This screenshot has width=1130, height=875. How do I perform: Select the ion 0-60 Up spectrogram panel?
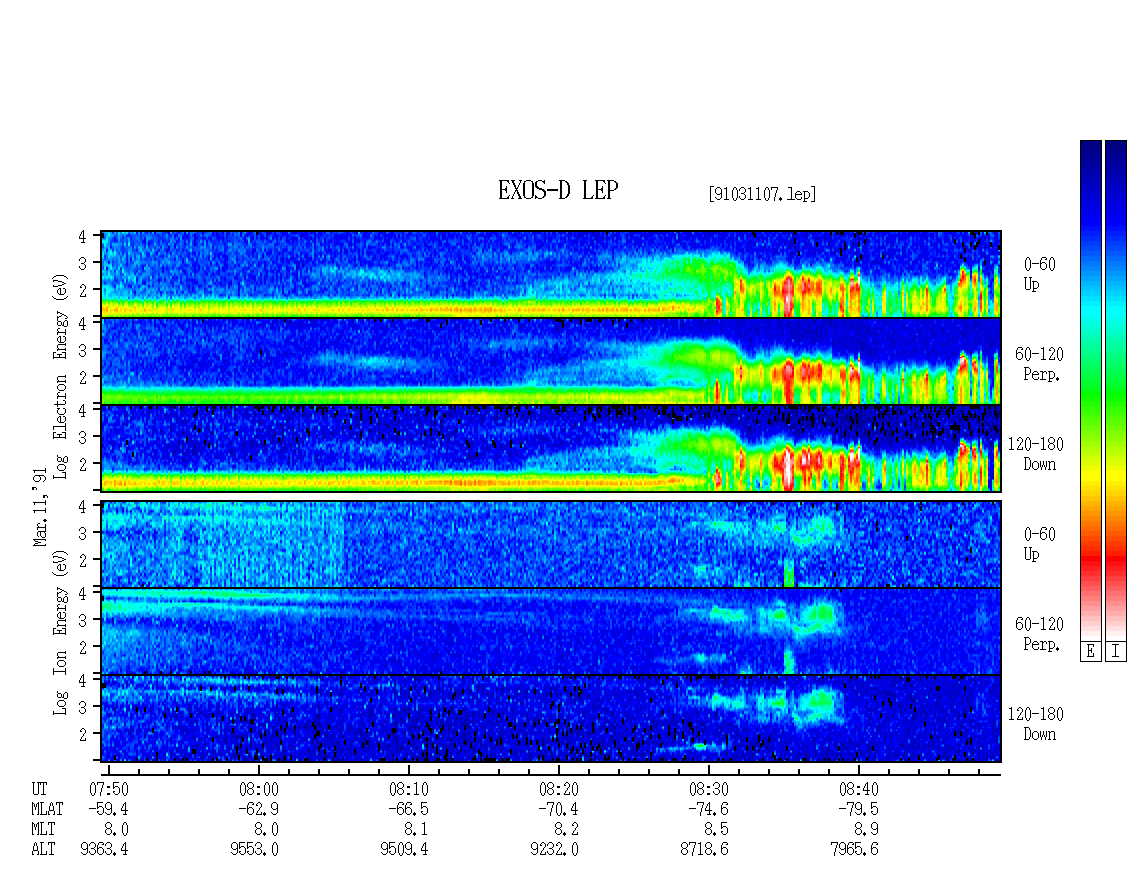551,544
